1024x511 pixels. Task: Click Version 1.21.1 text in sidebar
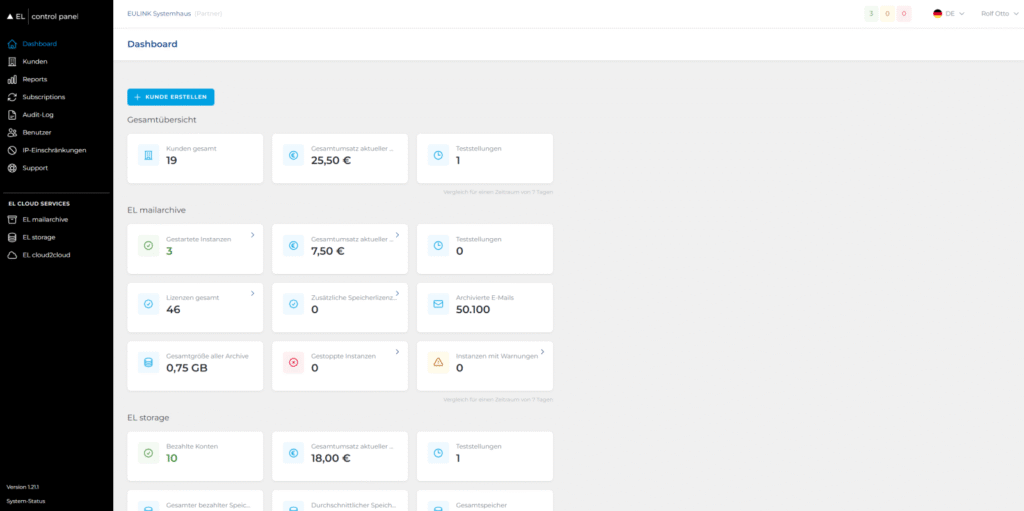[x=22, y=487]
